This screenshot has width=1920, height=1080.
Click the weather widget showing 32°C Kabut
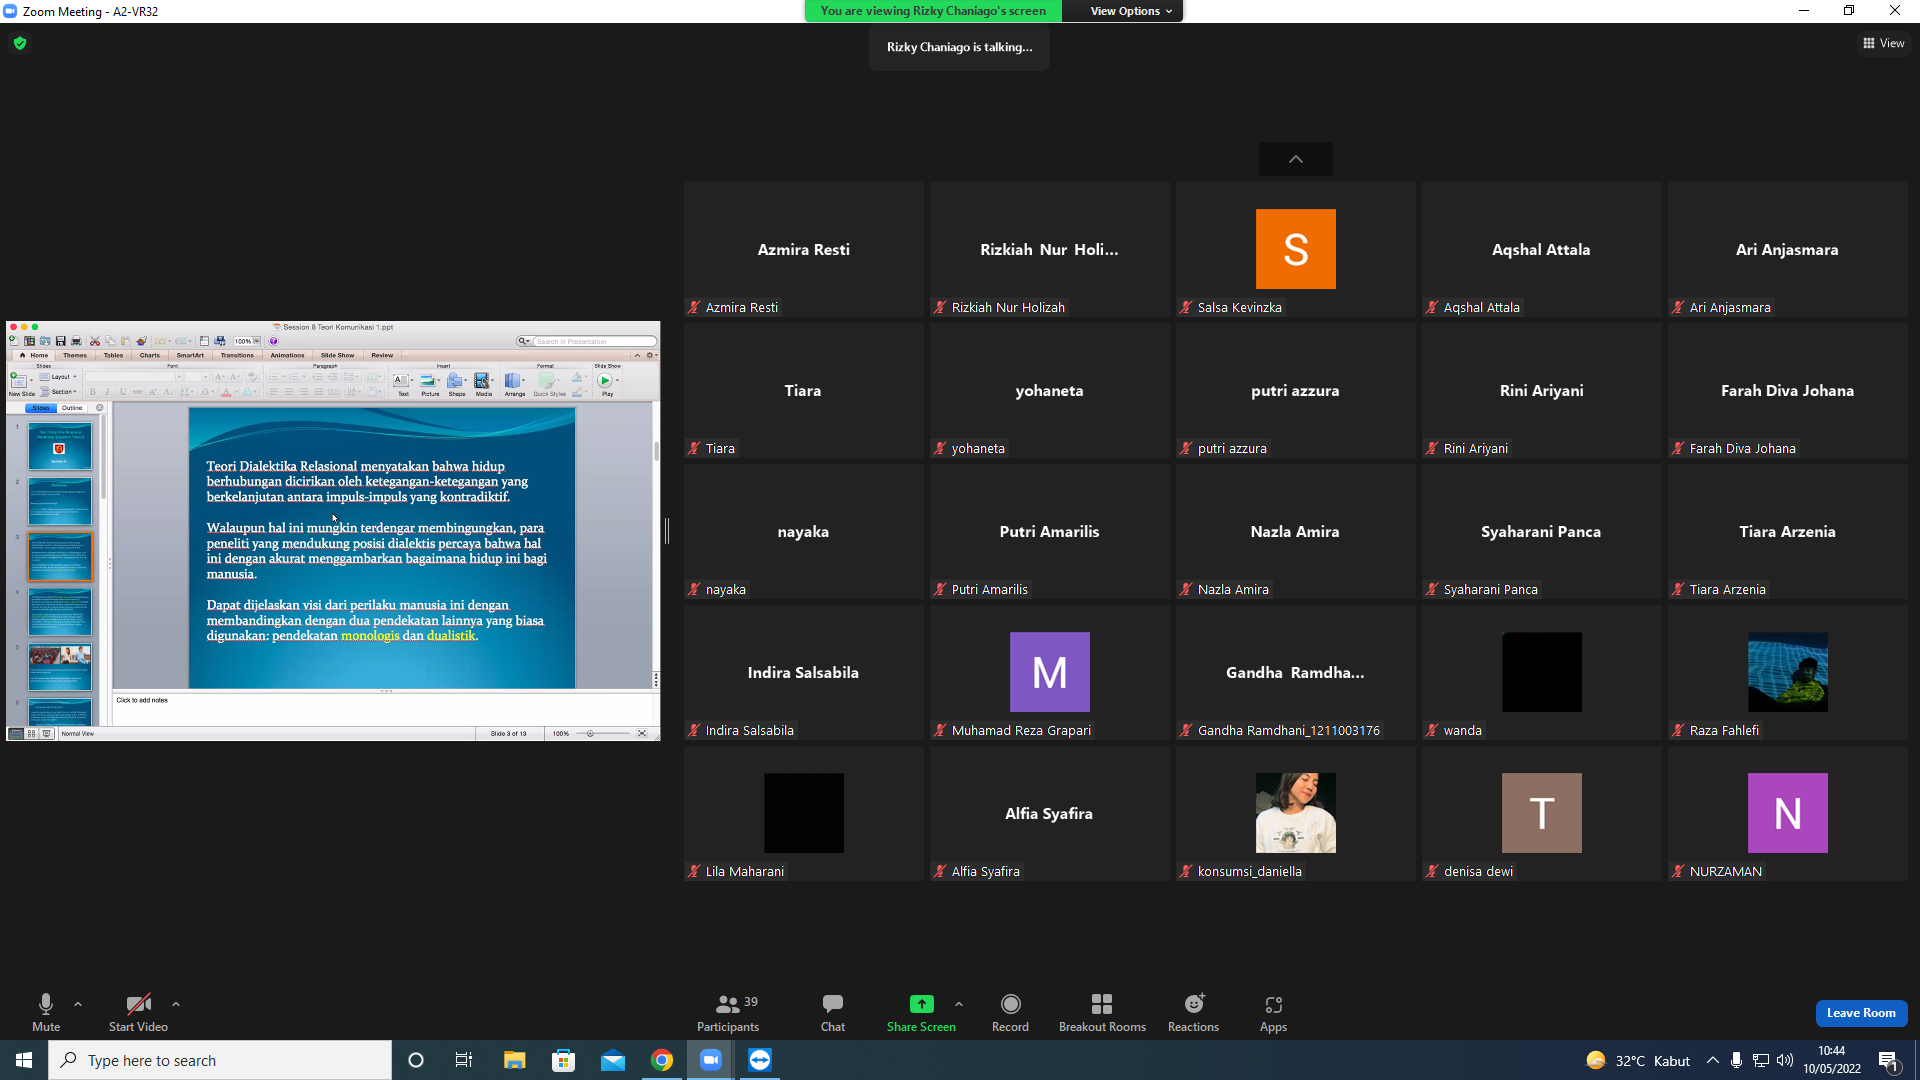coord(1637,1060)
